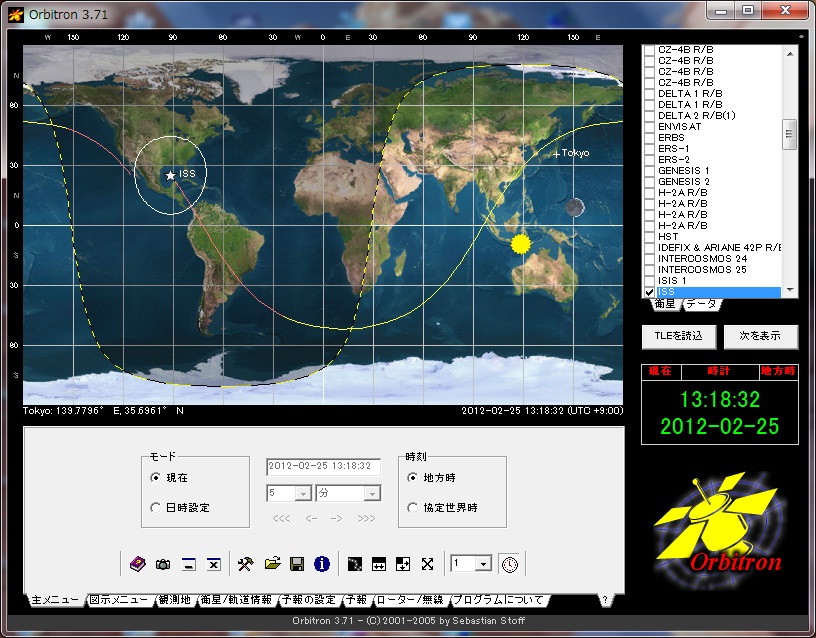Click the Orbitron title bar app icon
This screenshot has height=638, width=816.
click(16, 15)
